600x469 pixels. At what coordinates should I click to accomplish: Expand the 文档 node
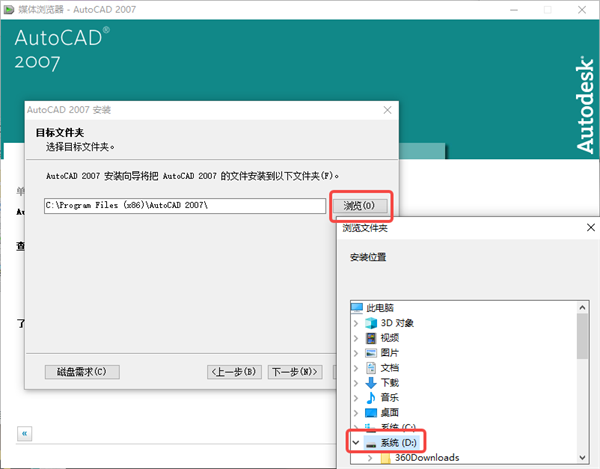point(356,368)
